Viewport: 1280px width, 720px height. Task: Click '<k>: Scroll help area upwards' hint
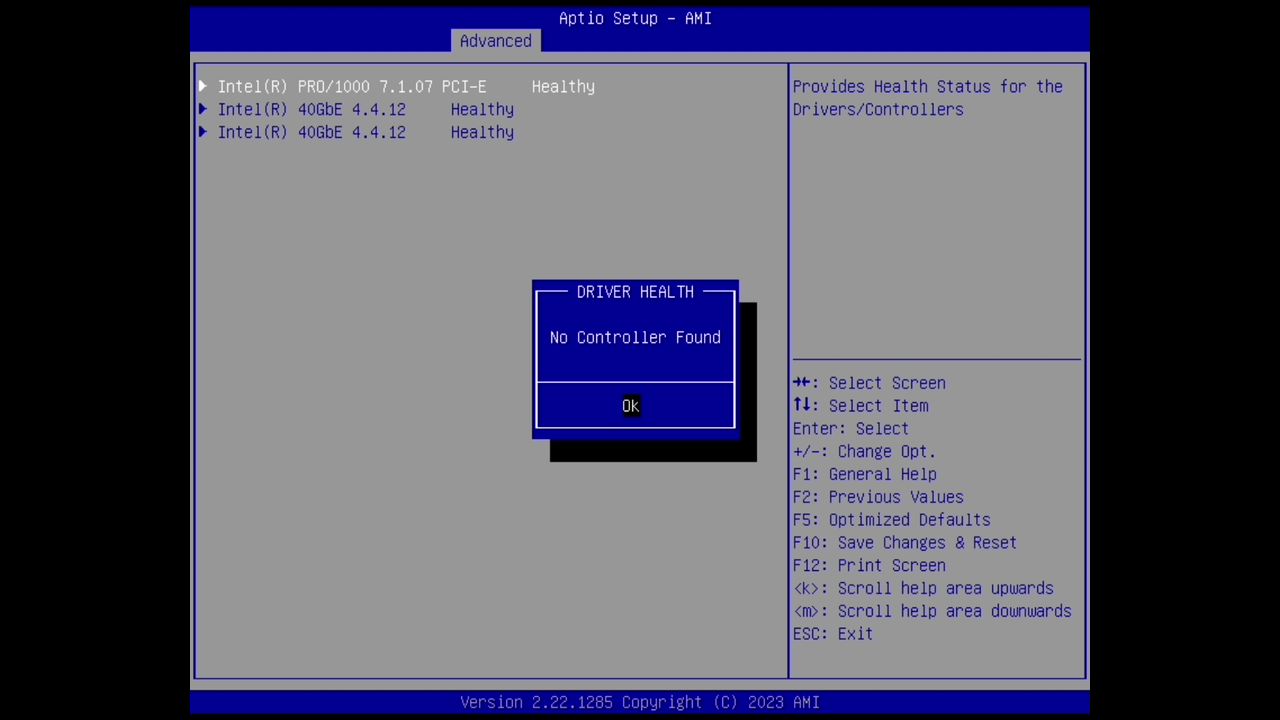(923, 589)
